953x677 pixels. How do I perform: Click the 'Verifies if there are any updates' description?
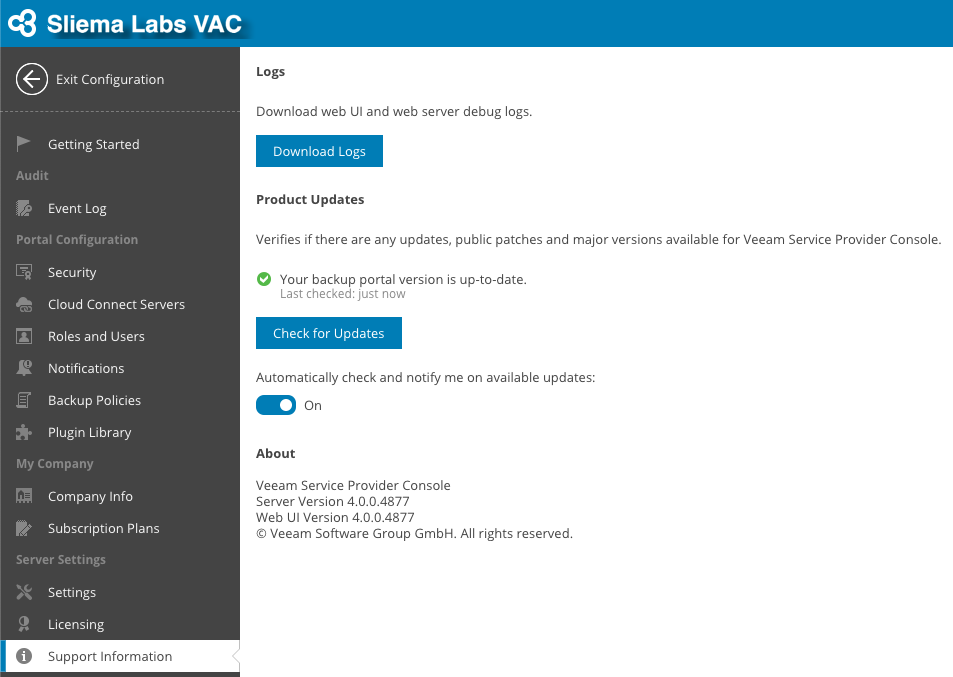pos(599,239)
